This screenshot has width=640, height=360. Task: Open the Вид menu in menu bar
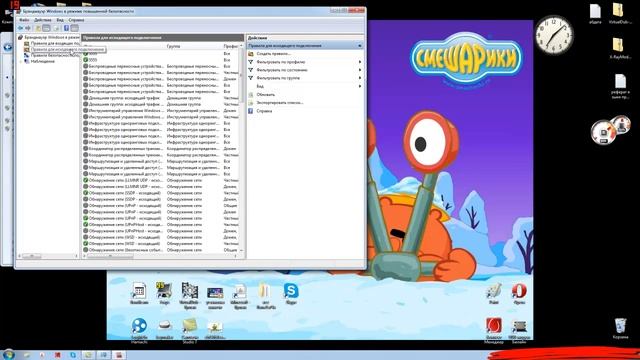tap(60, 20)
